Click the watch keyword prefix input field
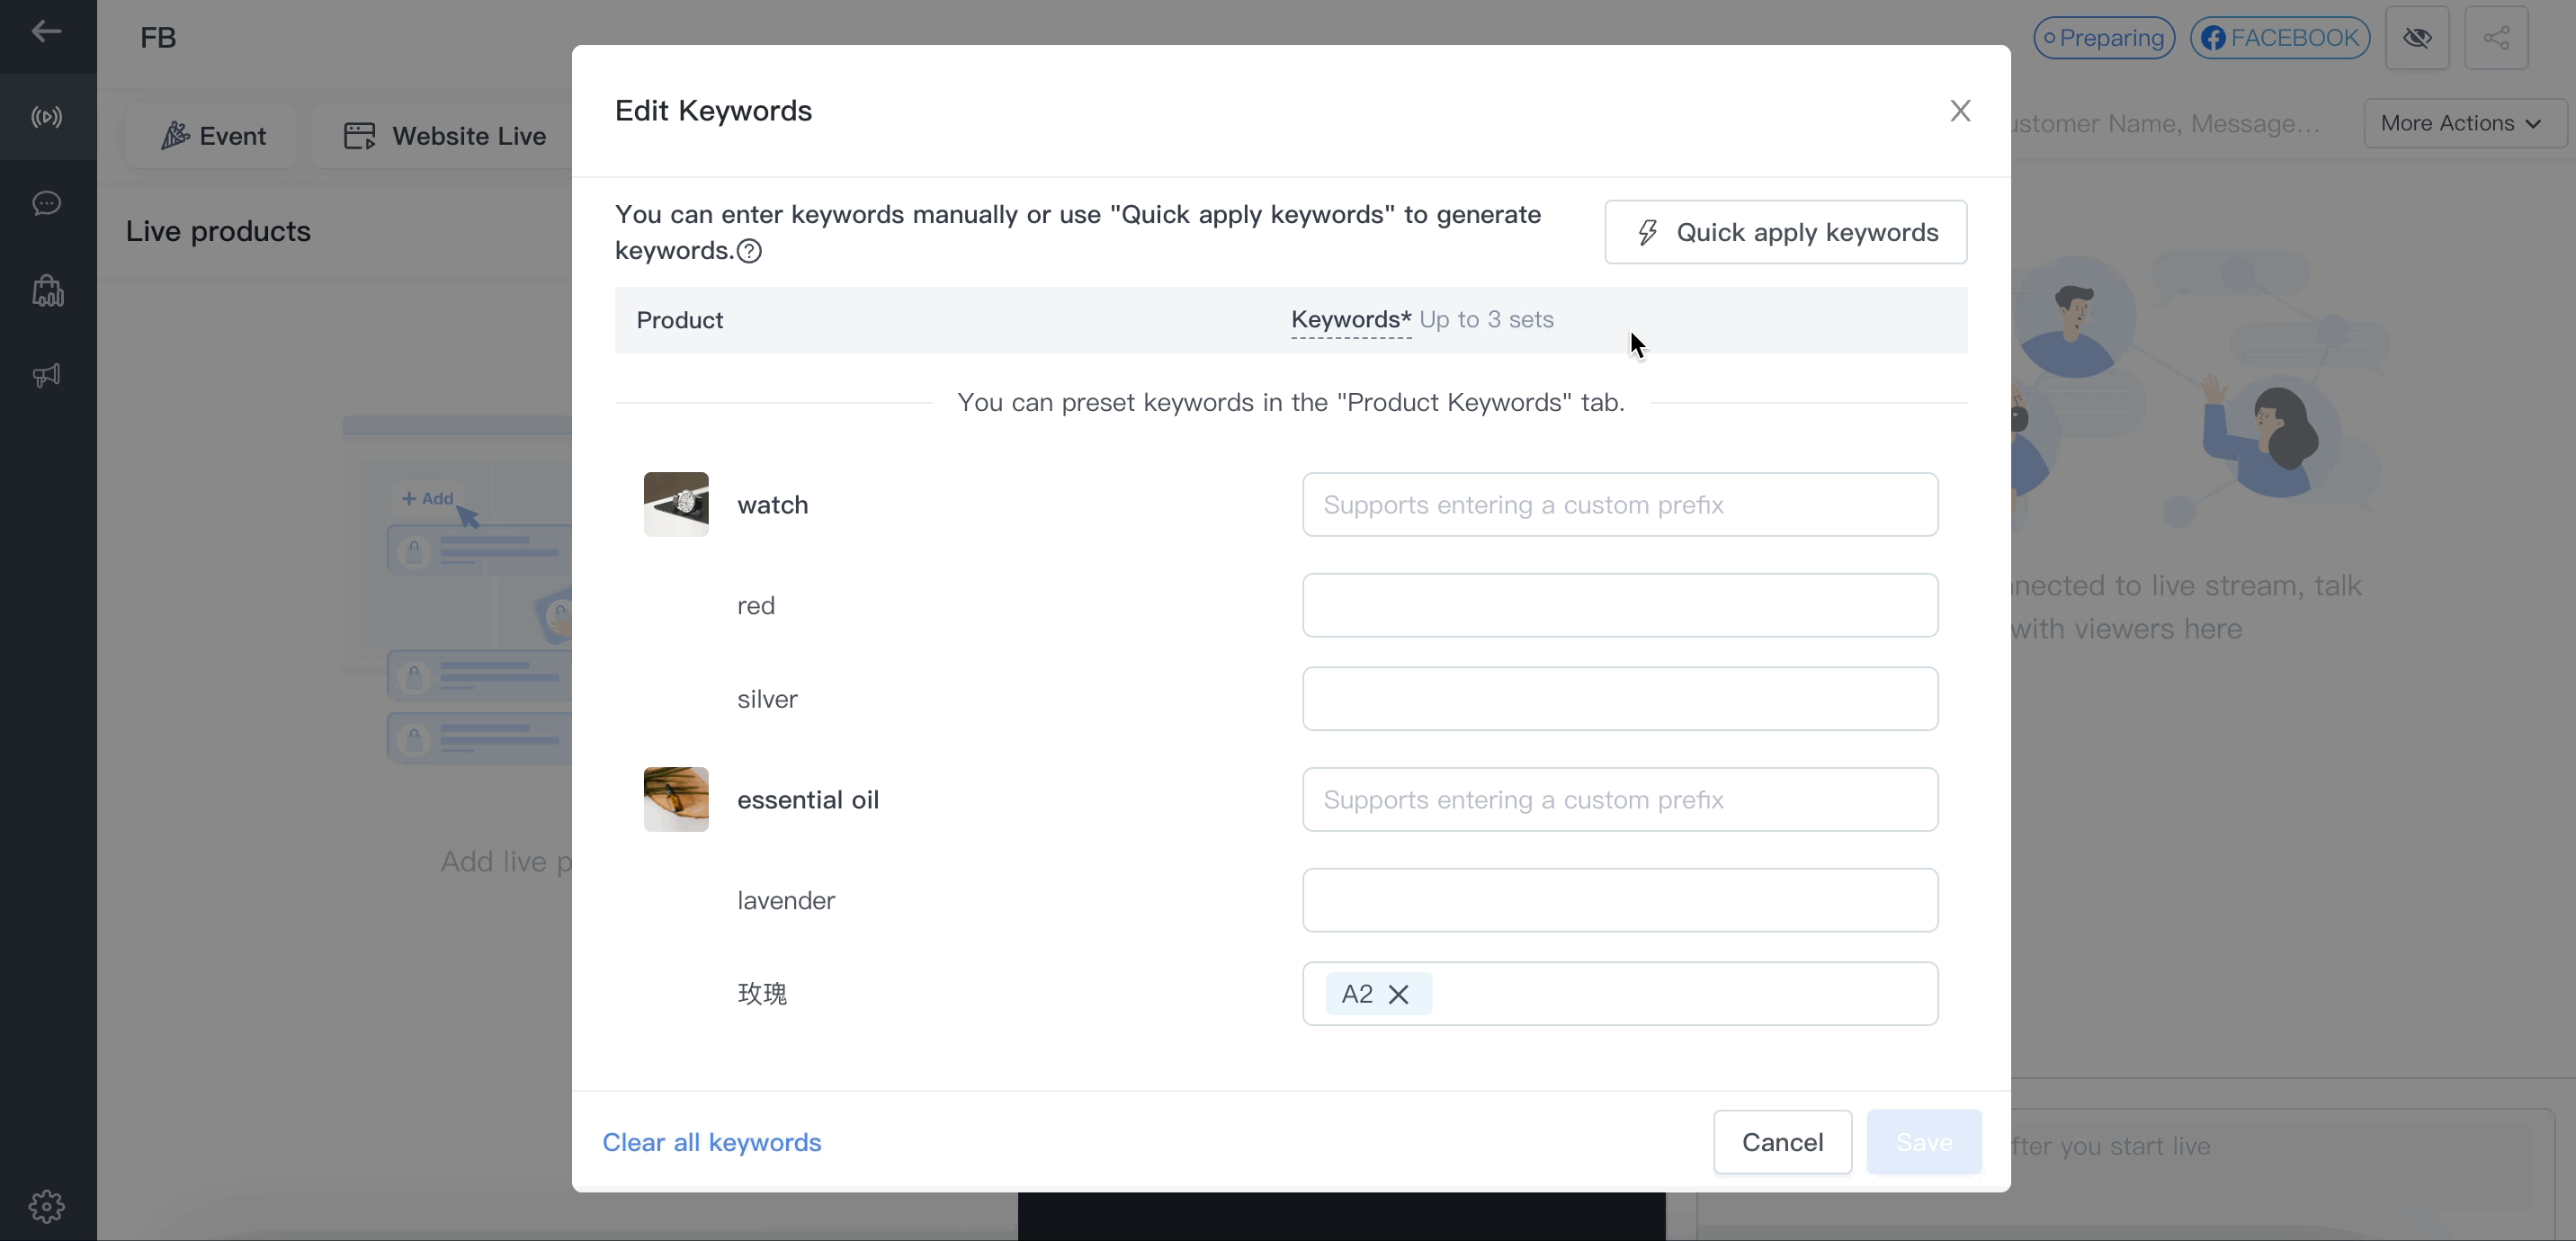Viewport: 2576px width, 1241px height. pyautogui.click(x=1619, y=505)
